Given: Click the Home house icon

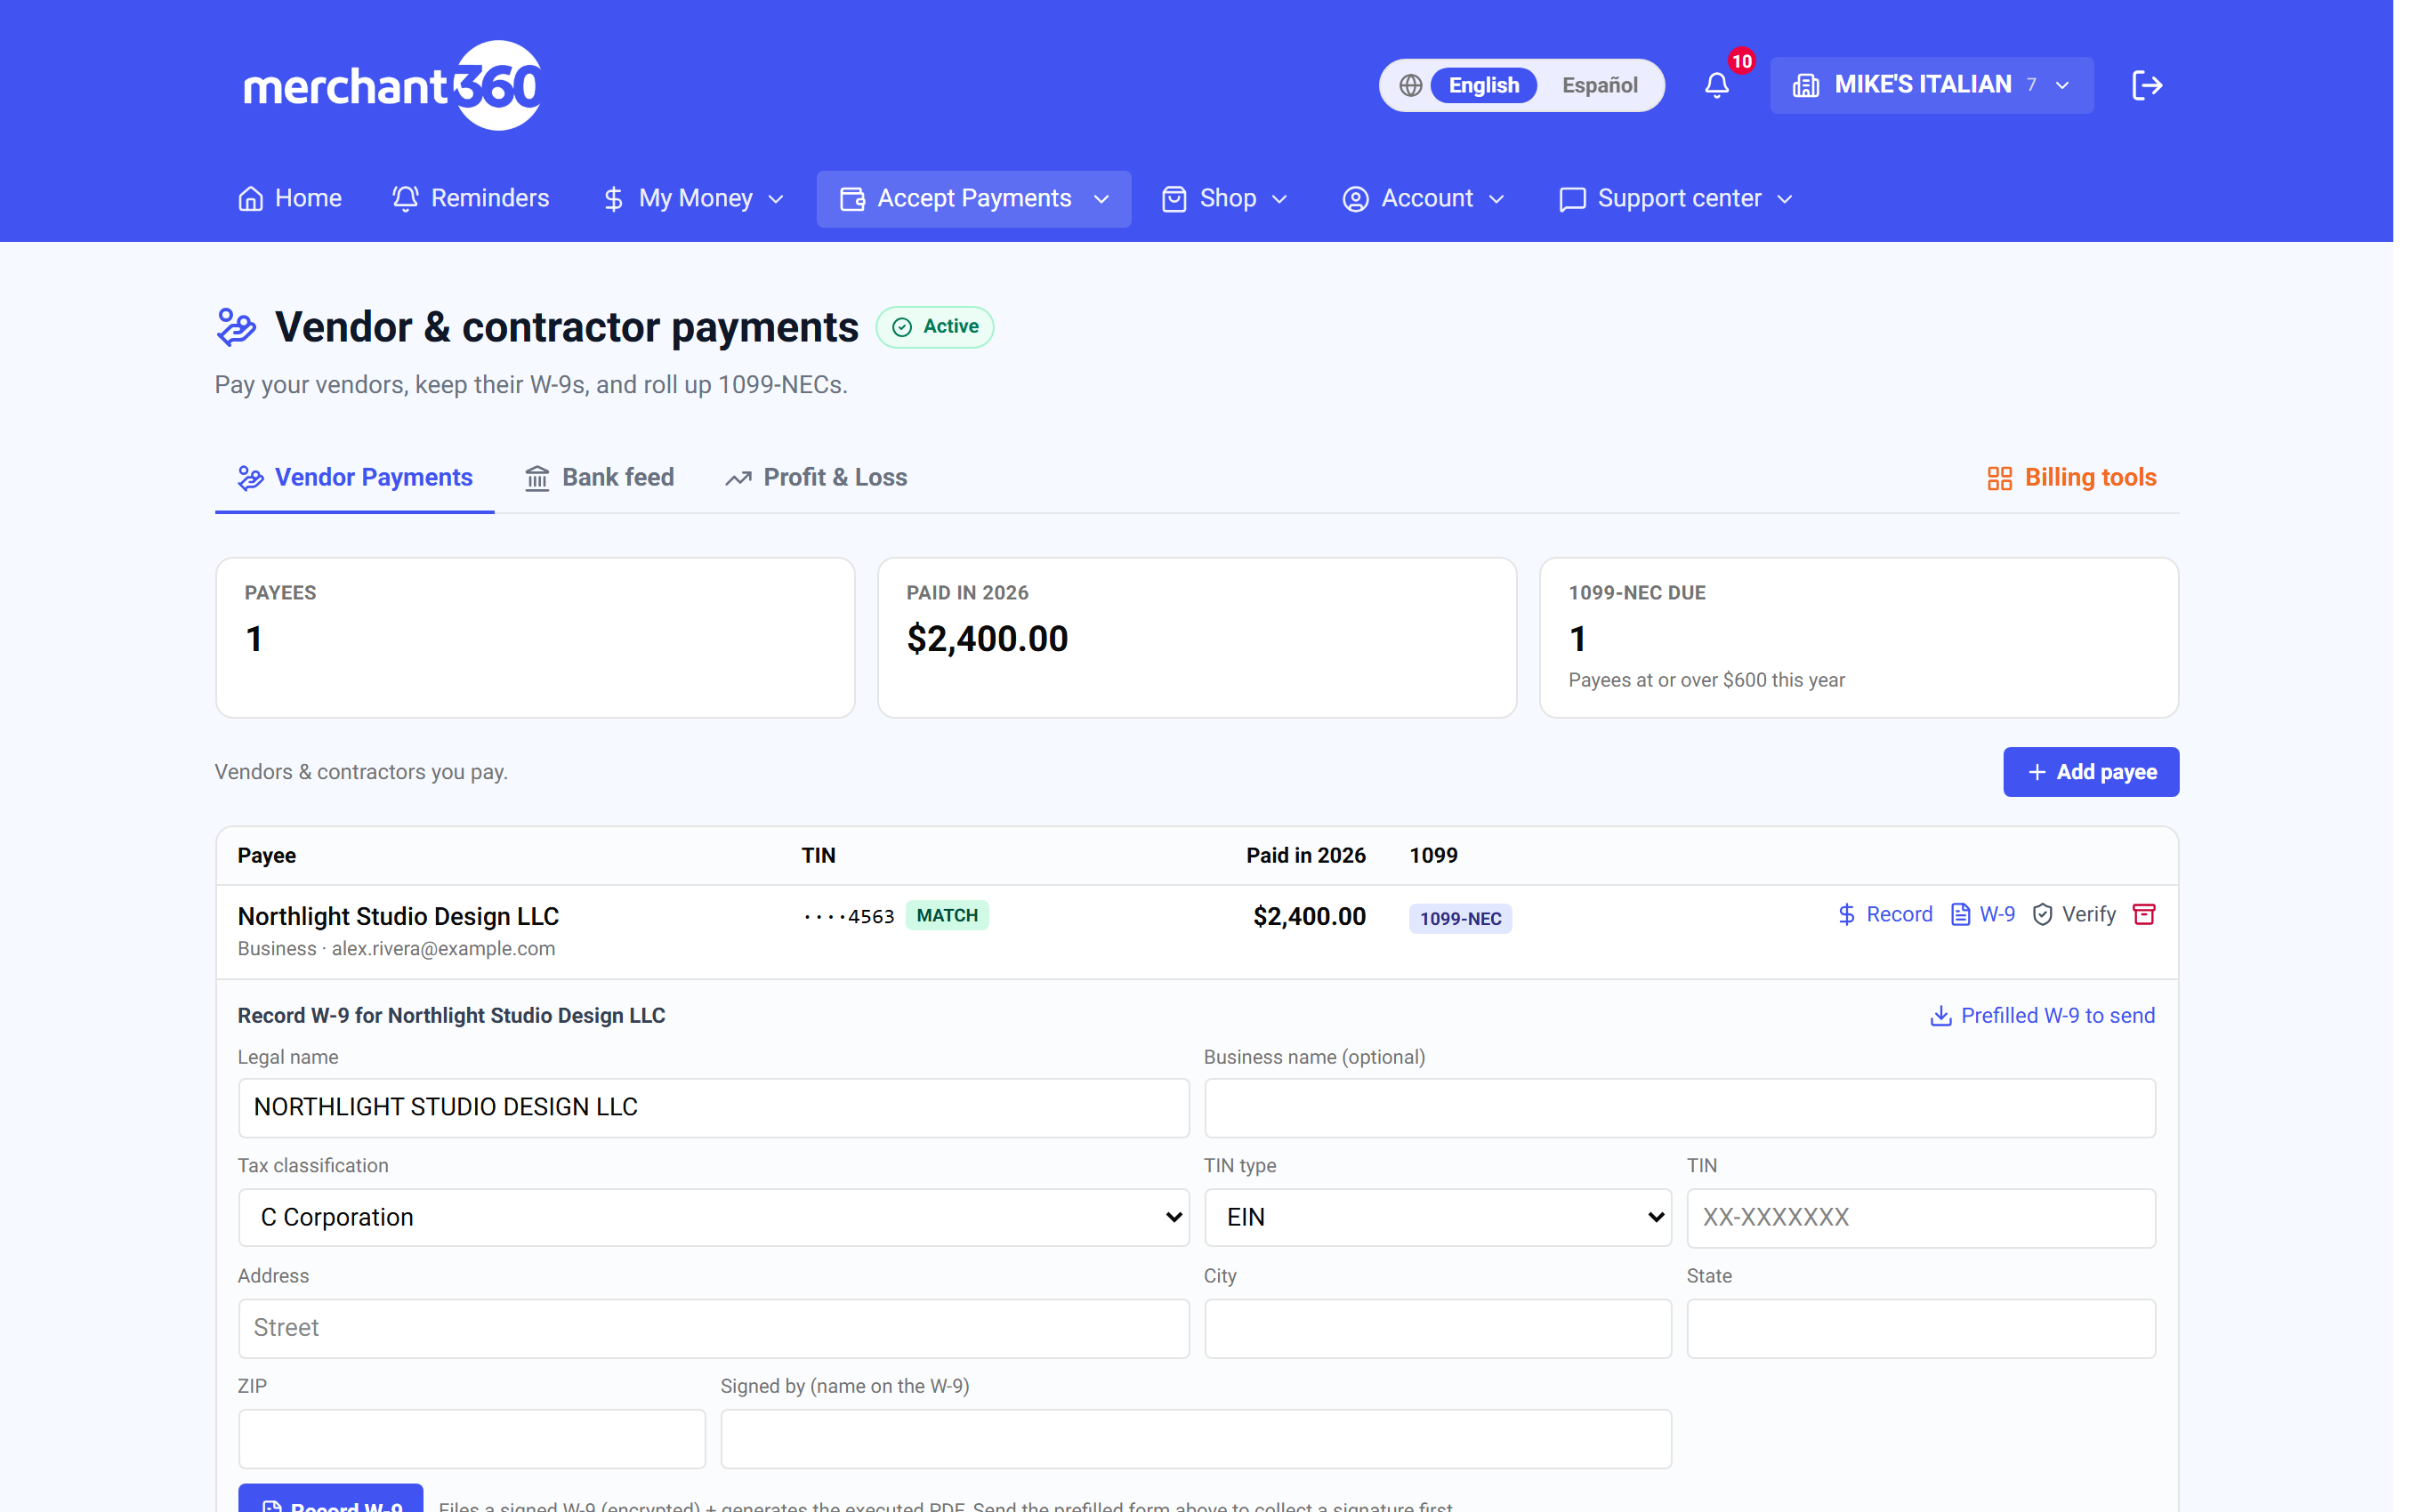Looking at the screenshot, I should (x=250, y=199).
